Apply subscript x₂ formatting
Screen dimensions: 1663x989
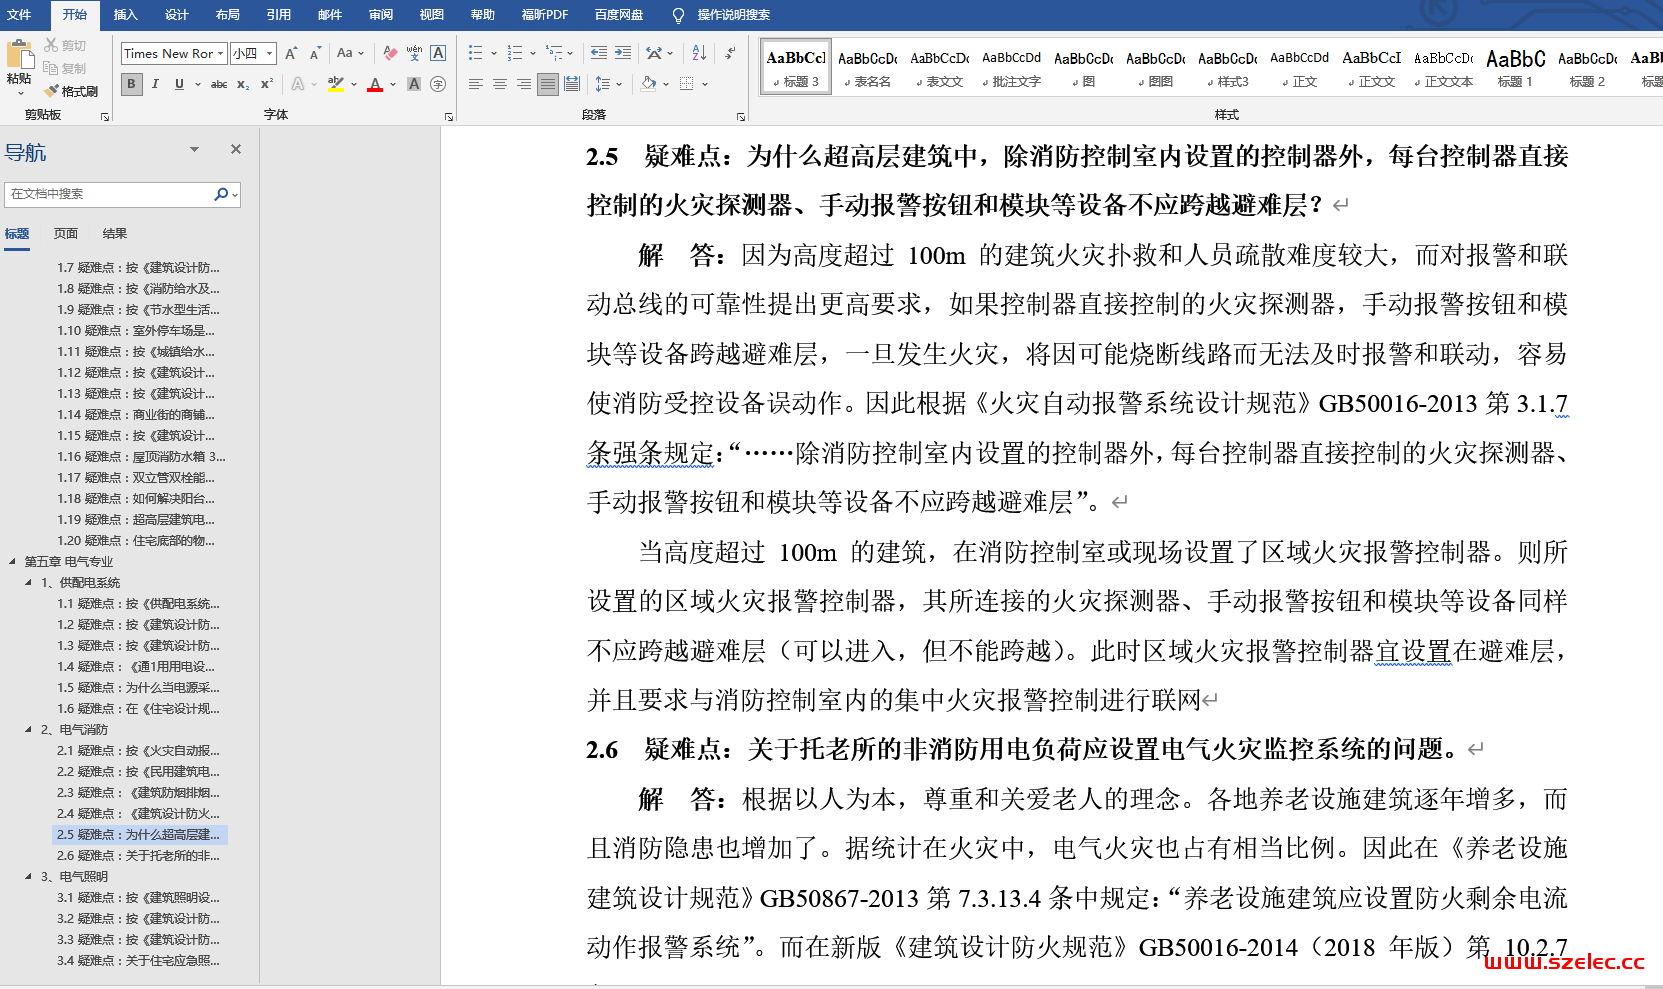(x=243, y=84)
